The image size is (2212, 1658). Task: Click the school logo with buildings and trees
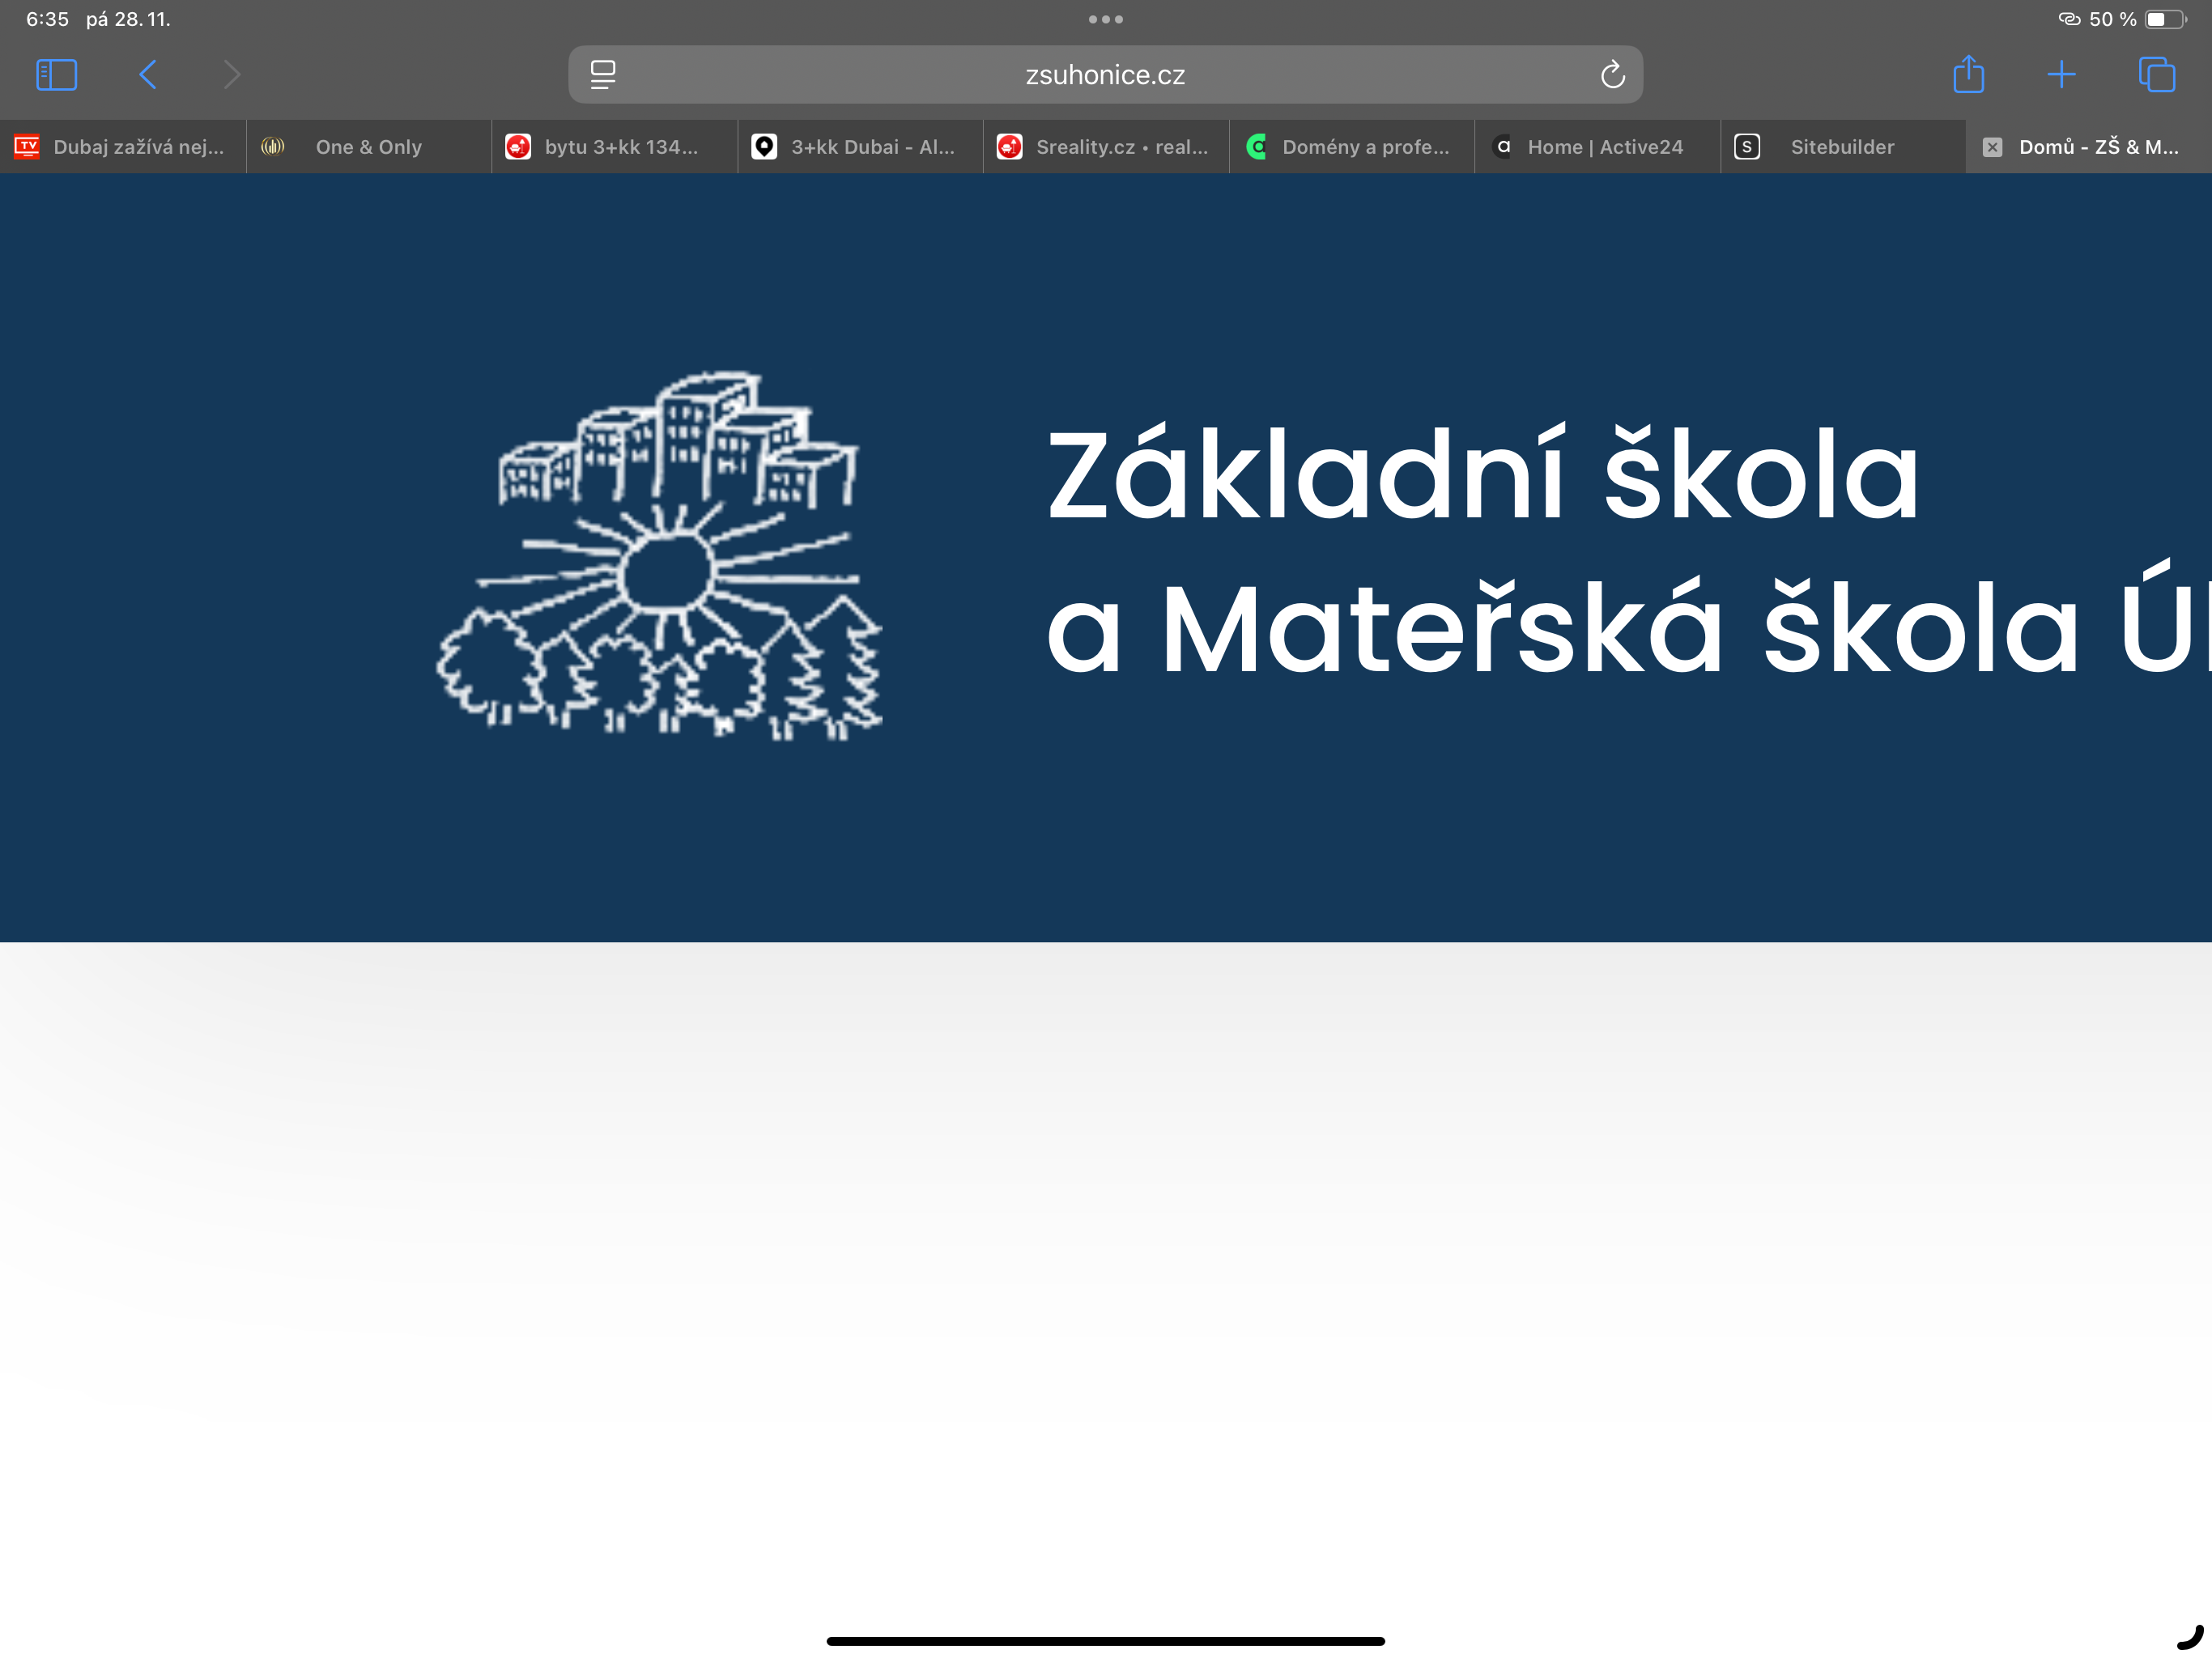coord(660,555)
